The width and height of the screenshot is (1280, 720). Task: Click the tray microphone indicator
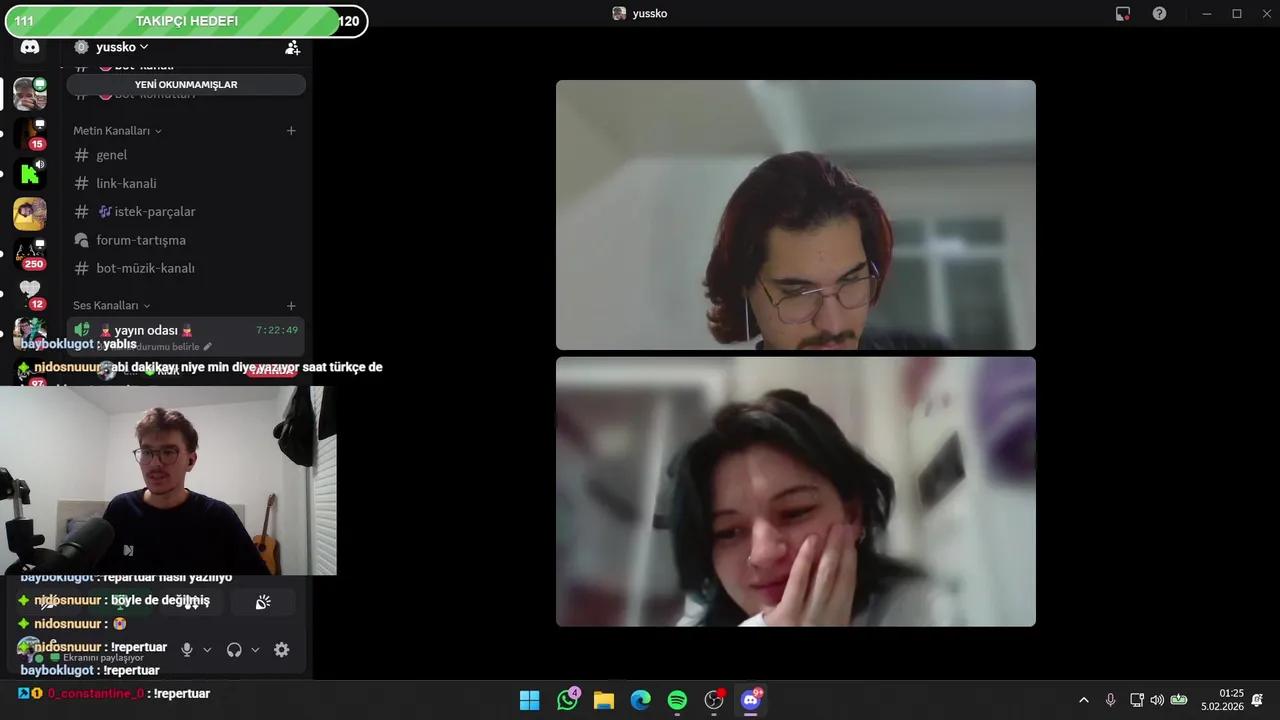click(x=1110, y=700)
